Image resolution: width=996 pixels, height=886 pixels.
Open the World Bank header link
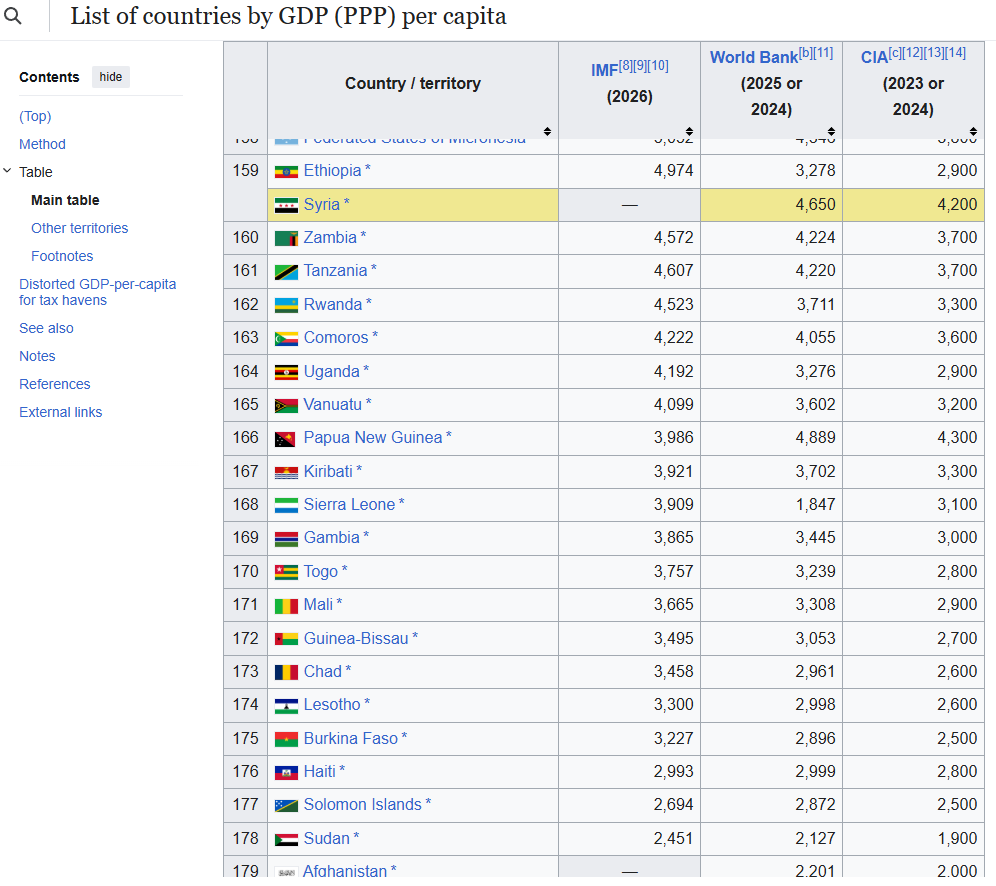click(x=753, y=57)
